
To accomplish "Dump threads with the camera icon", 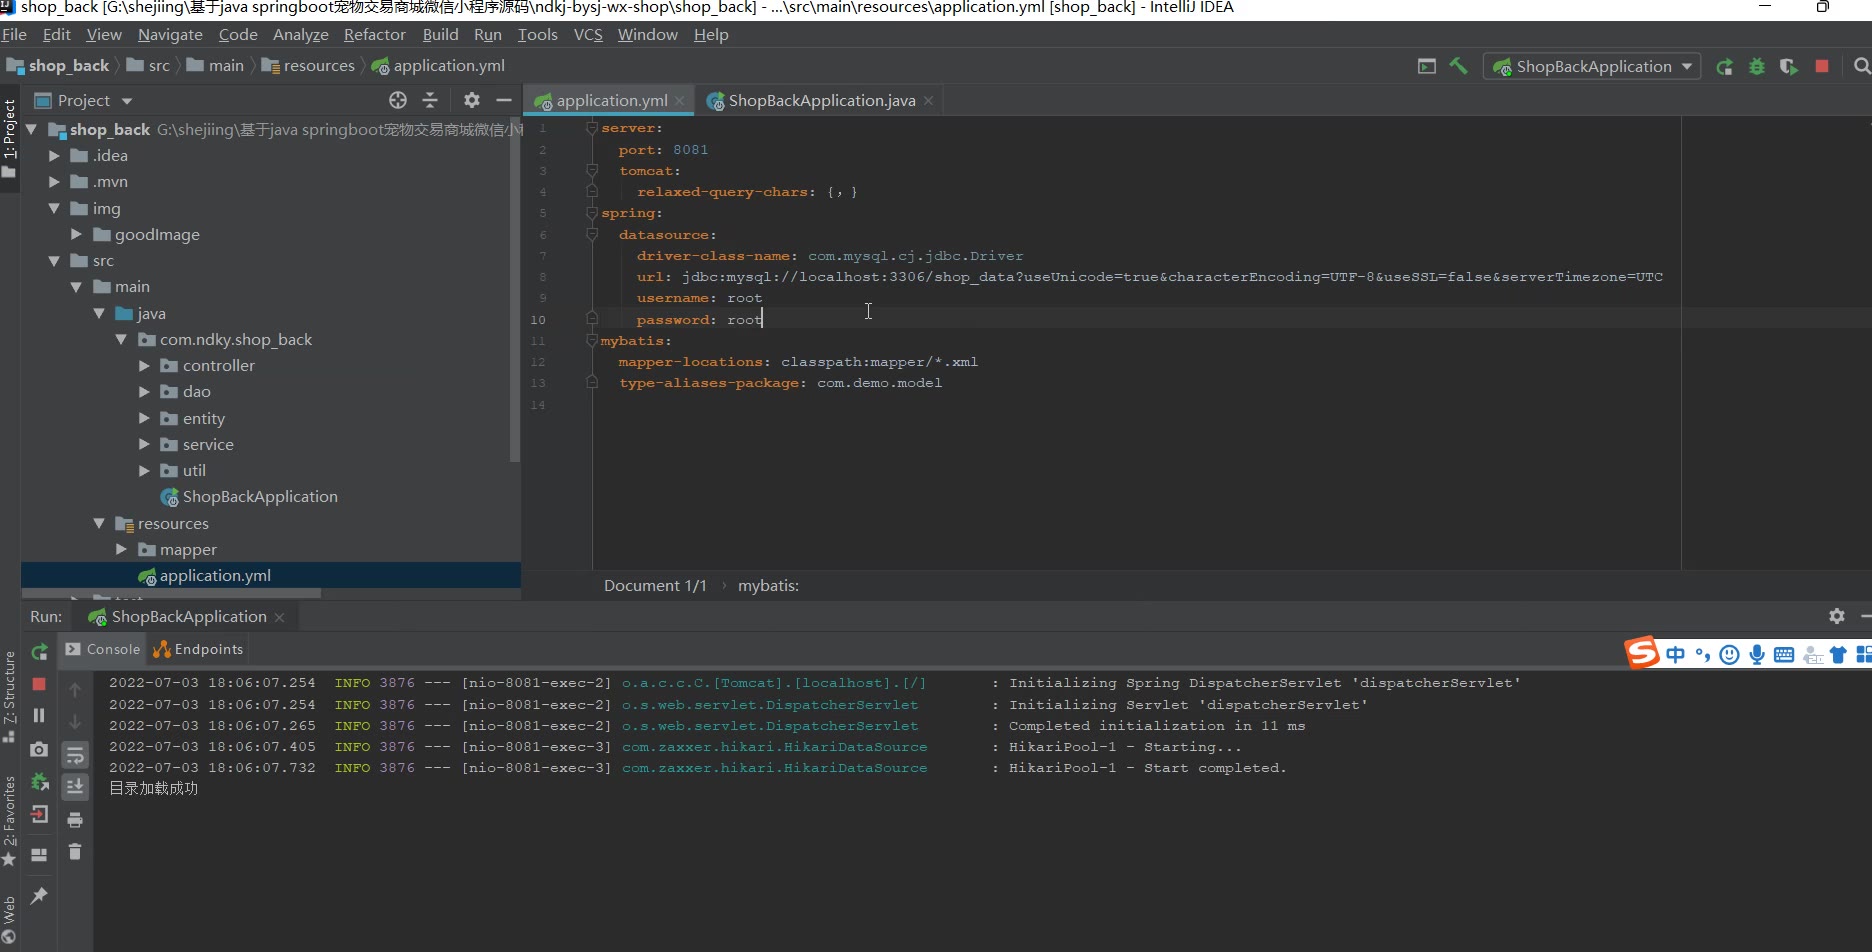I will tap(39, 749).
